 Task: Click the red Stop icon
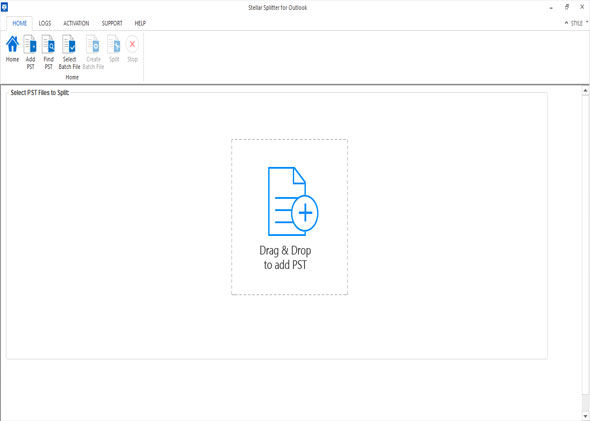point(132,44)
